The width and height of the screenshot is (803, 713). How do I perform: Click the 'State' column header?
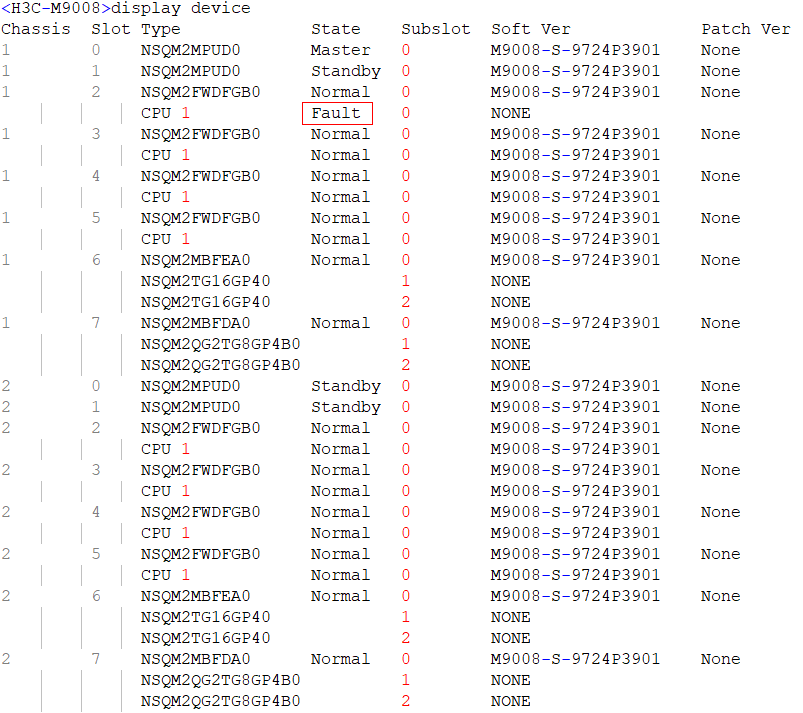coord(336,29)
